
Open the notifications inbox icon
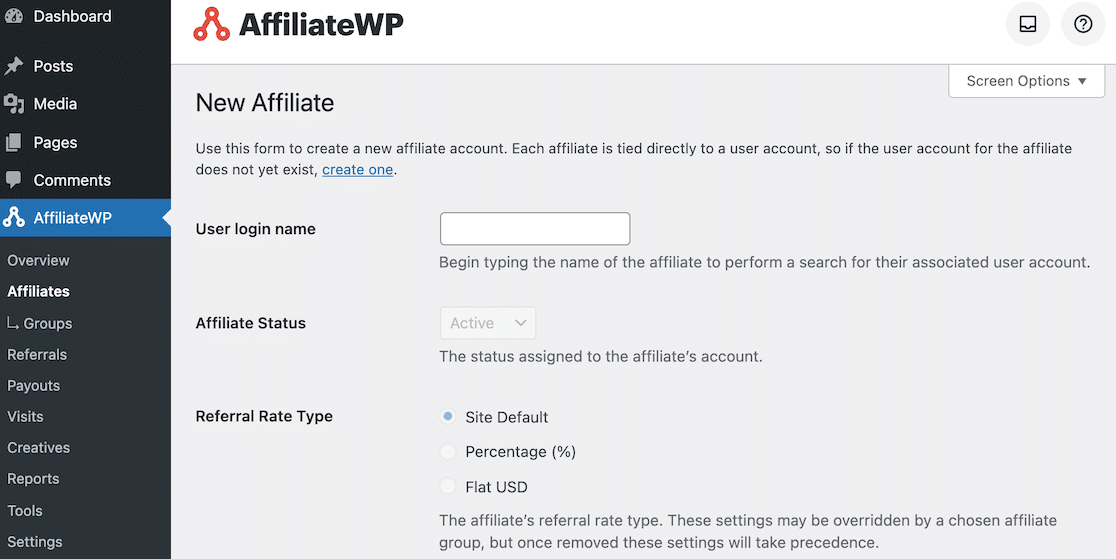1027,24
